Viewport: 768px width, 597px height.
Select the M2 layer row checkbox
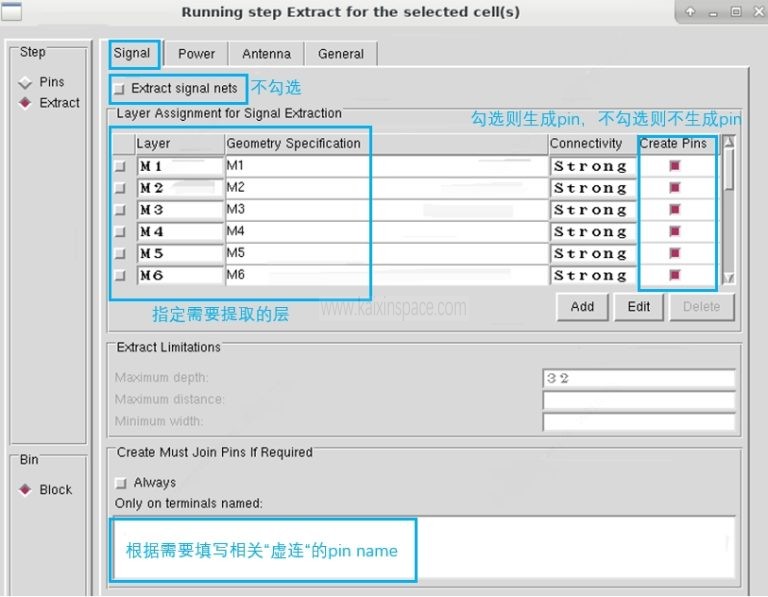point(121,188)
